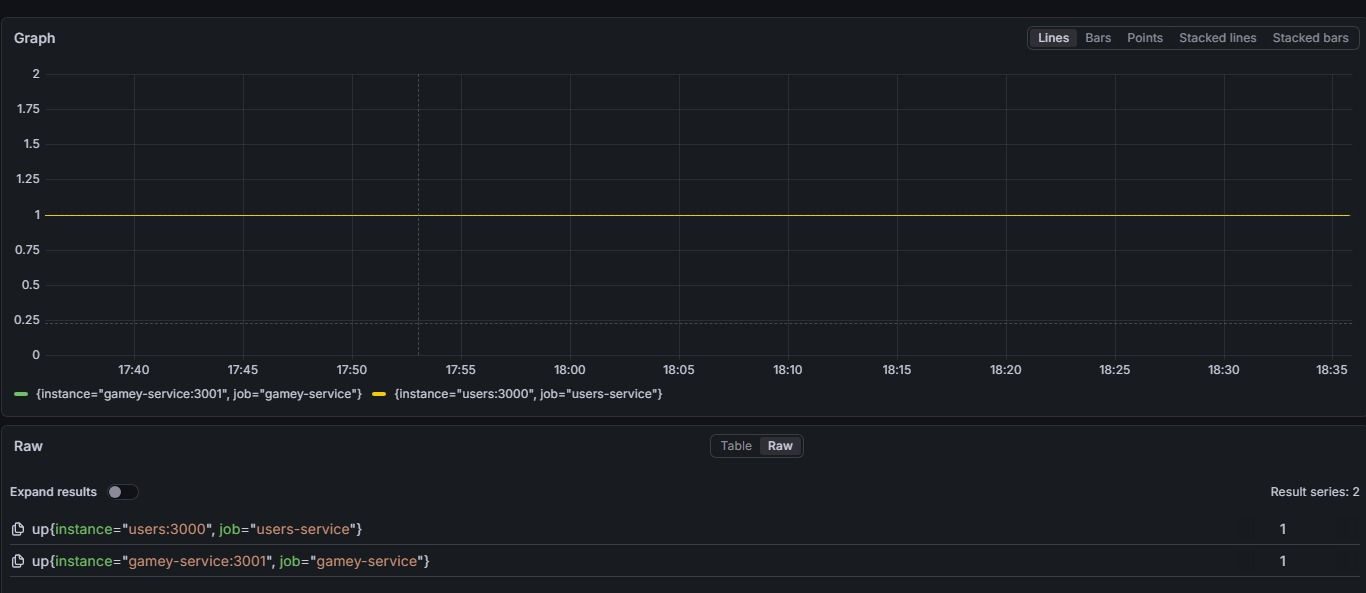Click the green gamey-service legend marker
This screenshot has height=593, width=1366.
click(21, 393)
